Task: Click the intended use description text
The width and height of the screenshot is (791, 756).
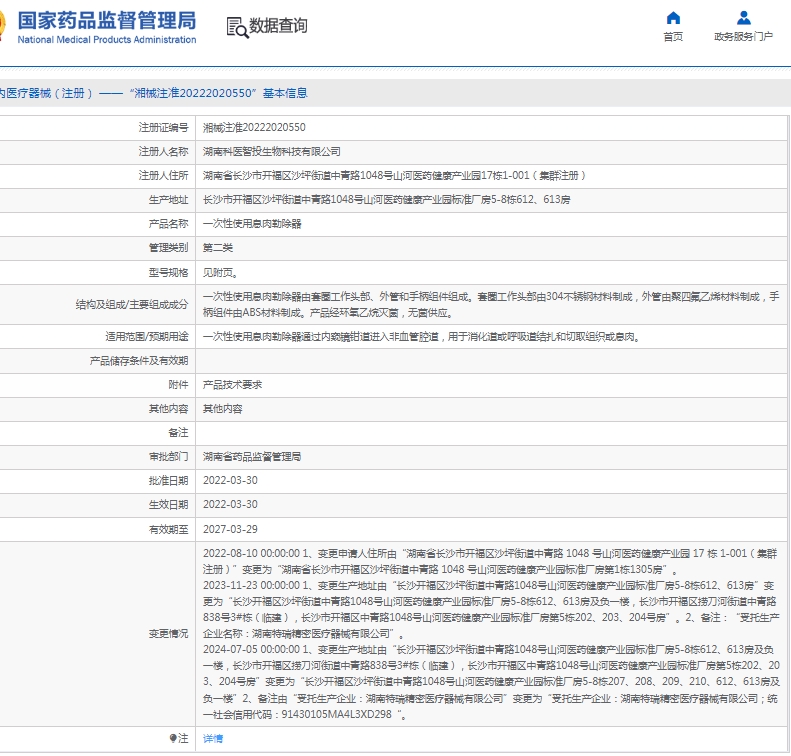Action: pyautogui.click(x=422, y=337)
